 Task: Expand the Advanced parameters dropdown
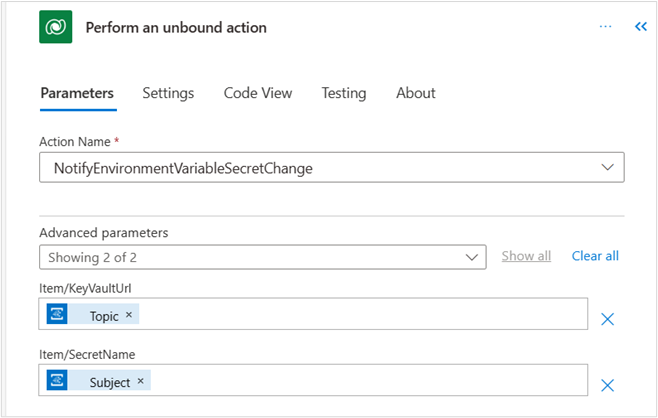coord(263,257)
